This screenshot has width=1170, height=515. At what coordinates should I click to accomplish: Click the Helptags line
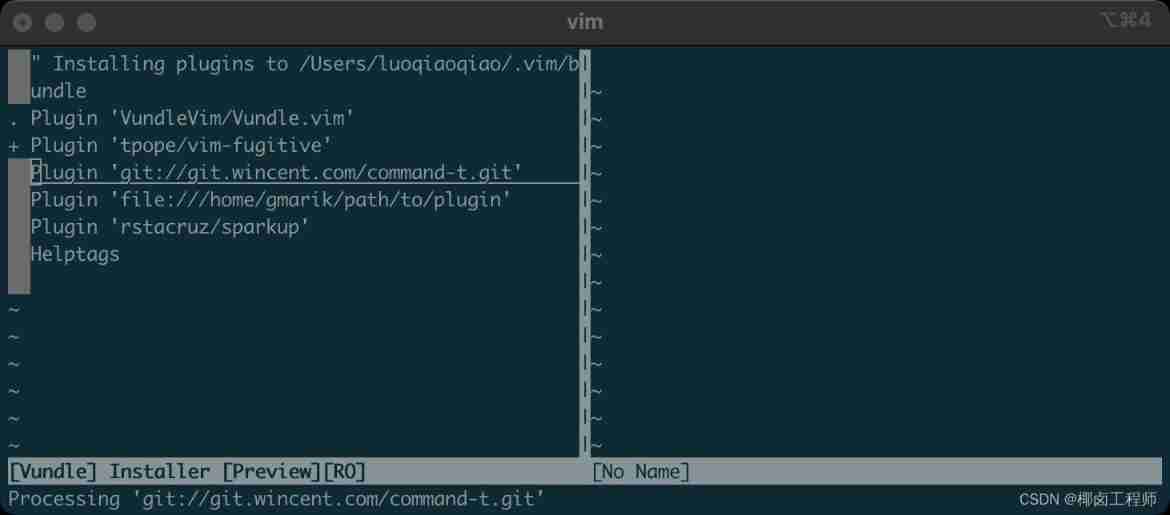pos(75,254)
